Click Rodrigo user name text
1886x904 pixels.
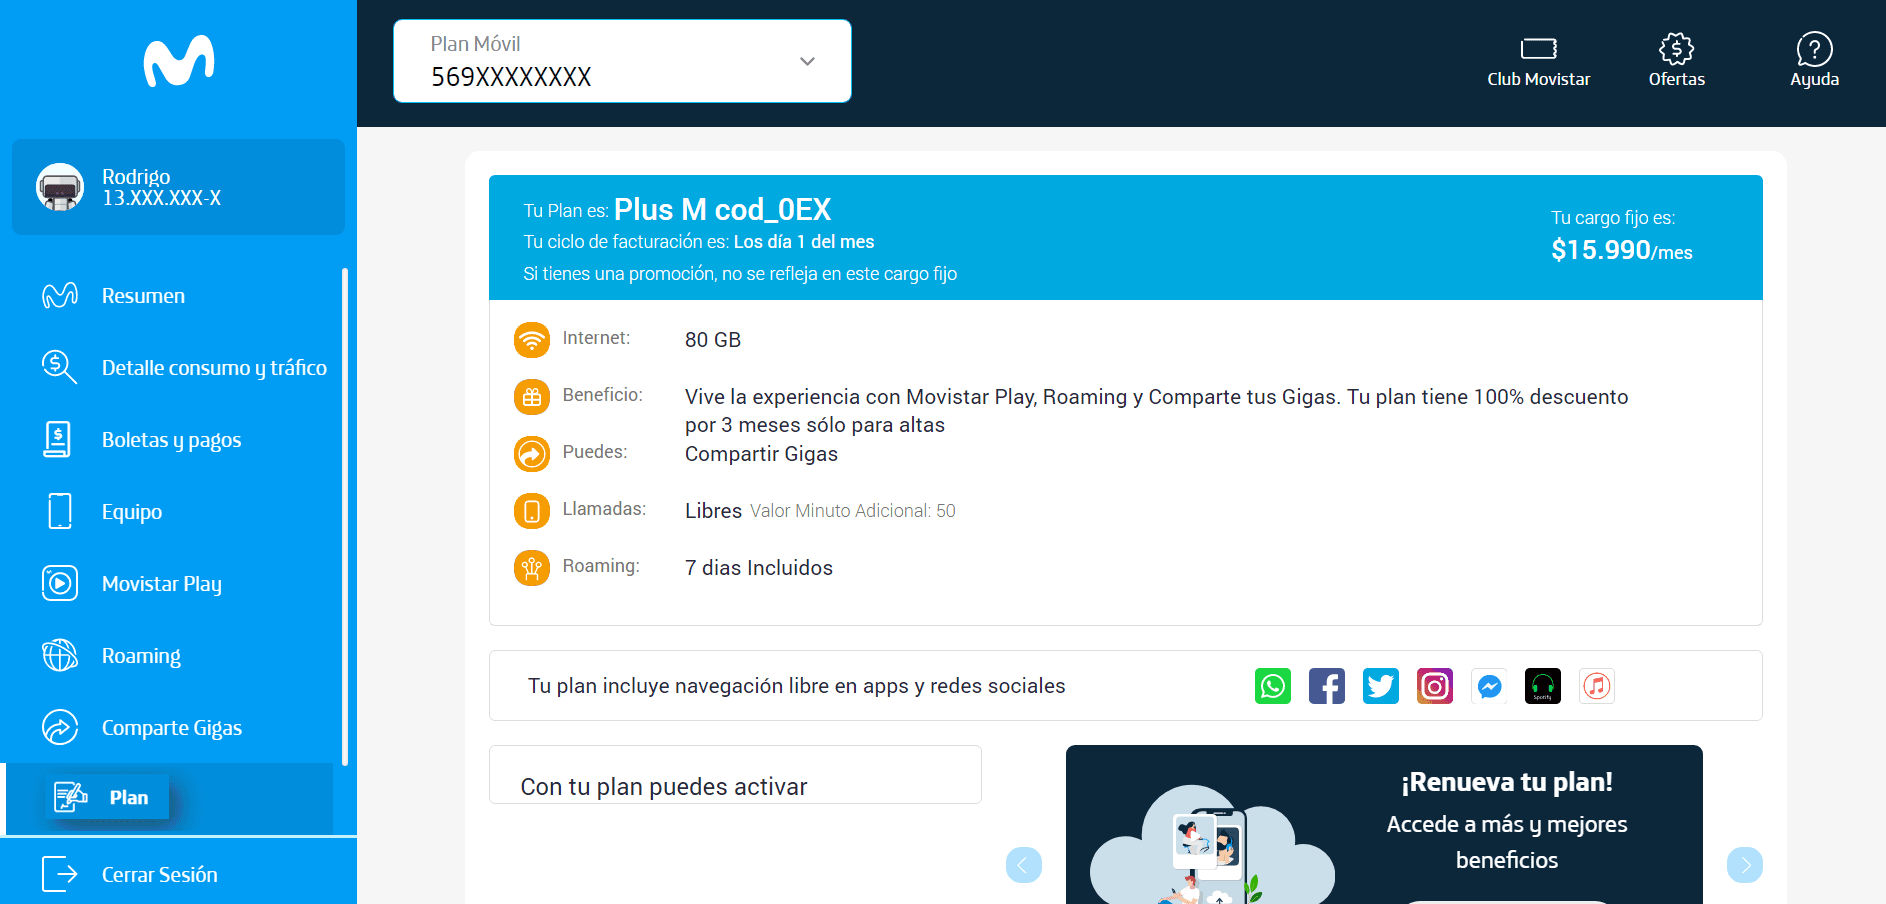(136, 176)
